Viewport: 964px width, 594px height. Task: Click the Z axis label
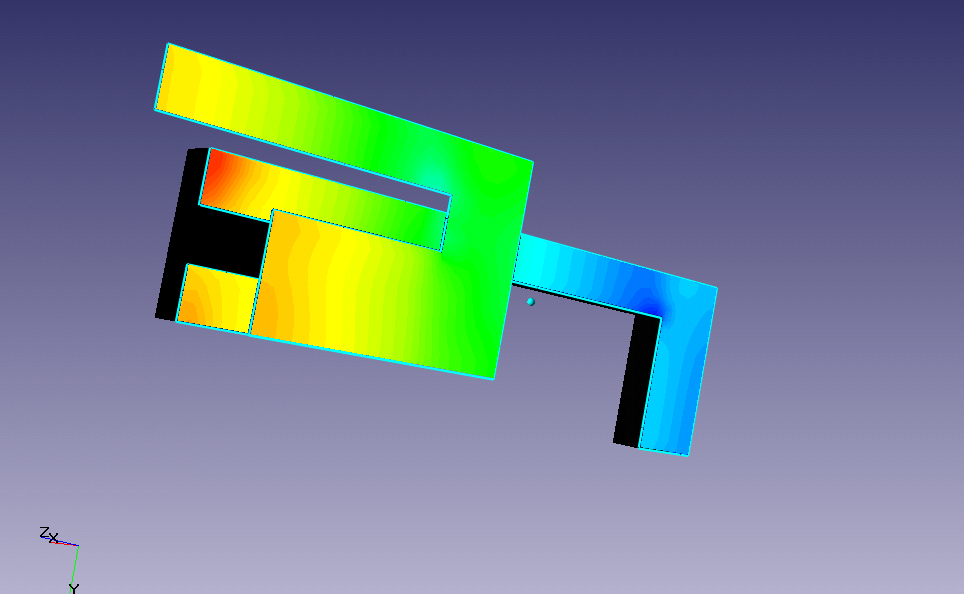(x=43, y=532)
